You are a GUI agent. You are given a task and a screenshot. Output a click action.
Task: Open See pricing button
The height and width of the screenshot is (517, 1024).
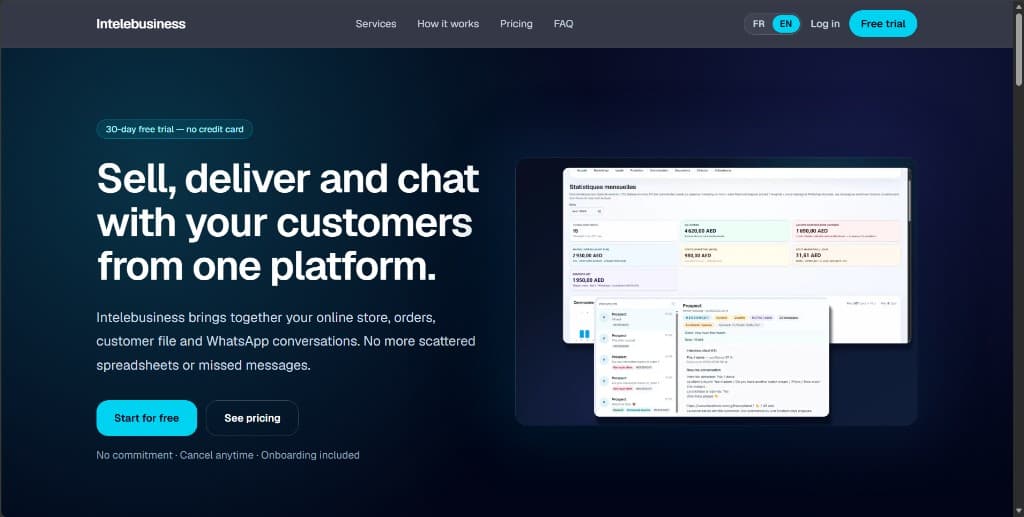click(x=252, y=418)
